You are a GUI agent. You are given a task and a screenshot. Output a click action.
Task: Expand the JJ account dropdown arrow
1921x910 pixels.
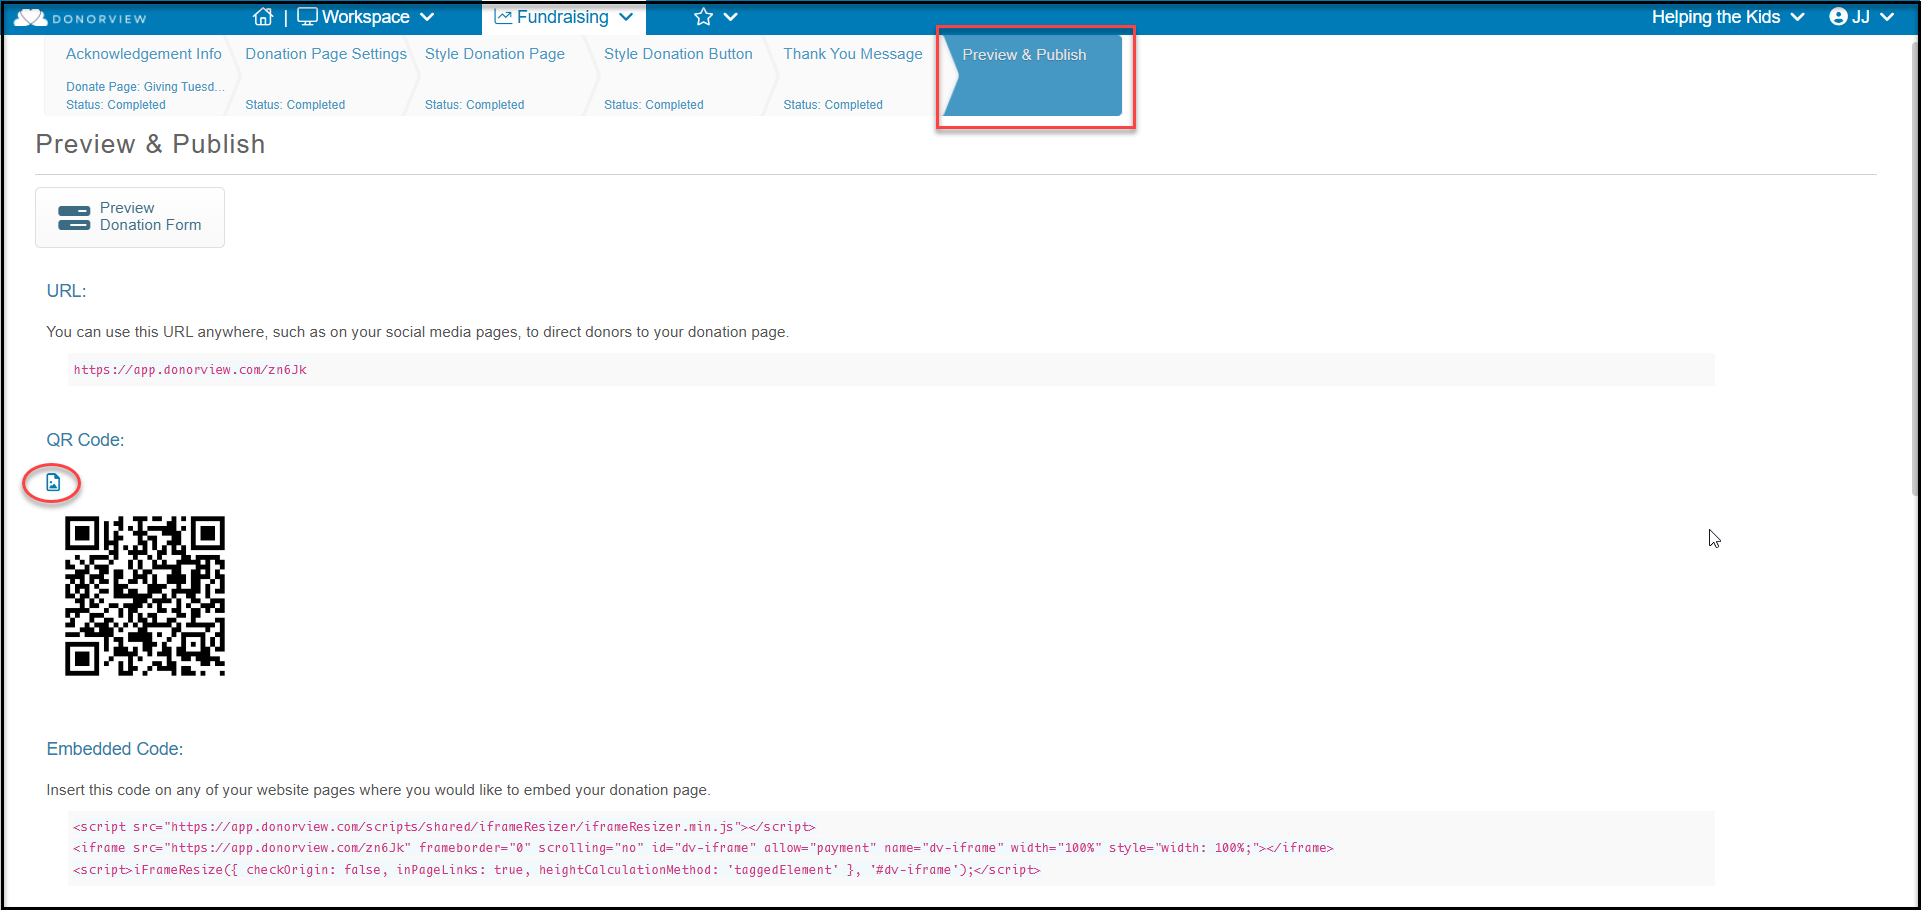1887,17
